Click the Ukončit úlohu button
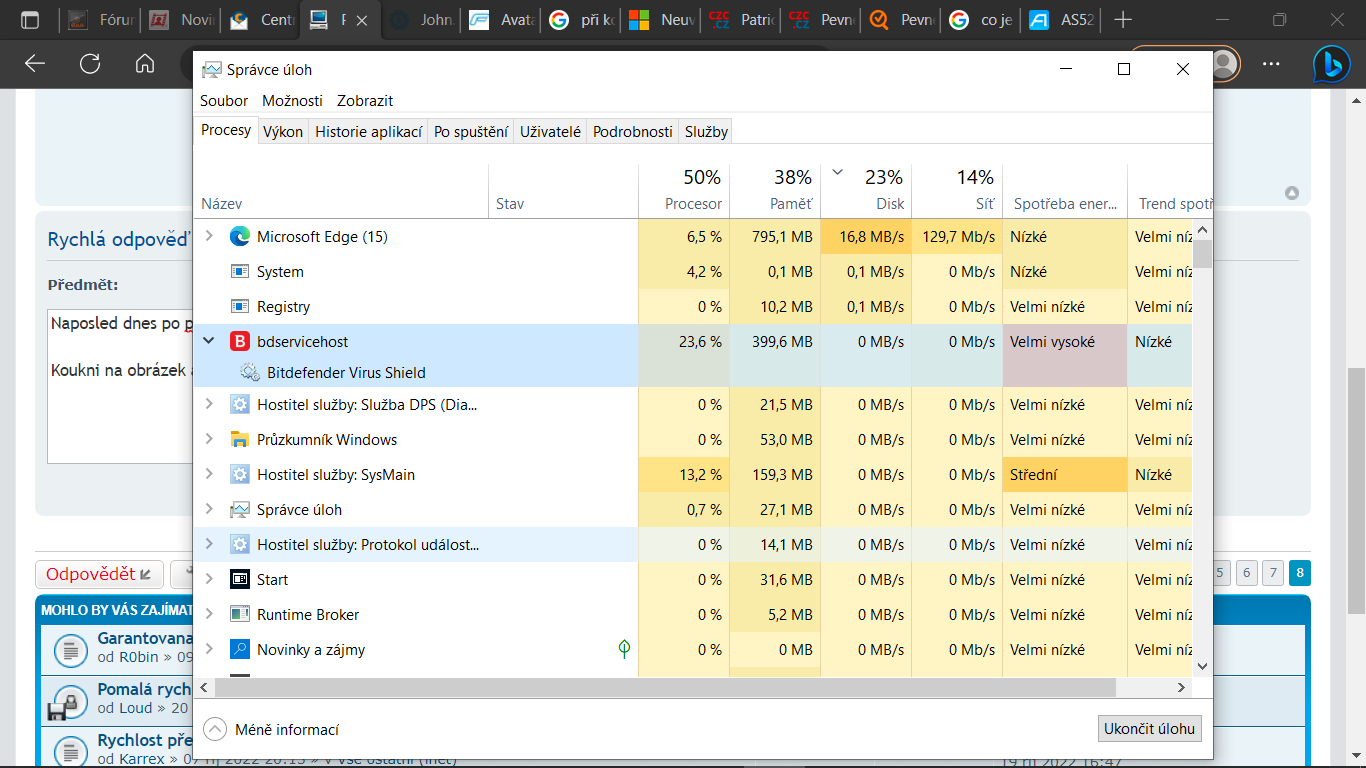Viewport: 1366px width, 768px height. pos(1149,729)
